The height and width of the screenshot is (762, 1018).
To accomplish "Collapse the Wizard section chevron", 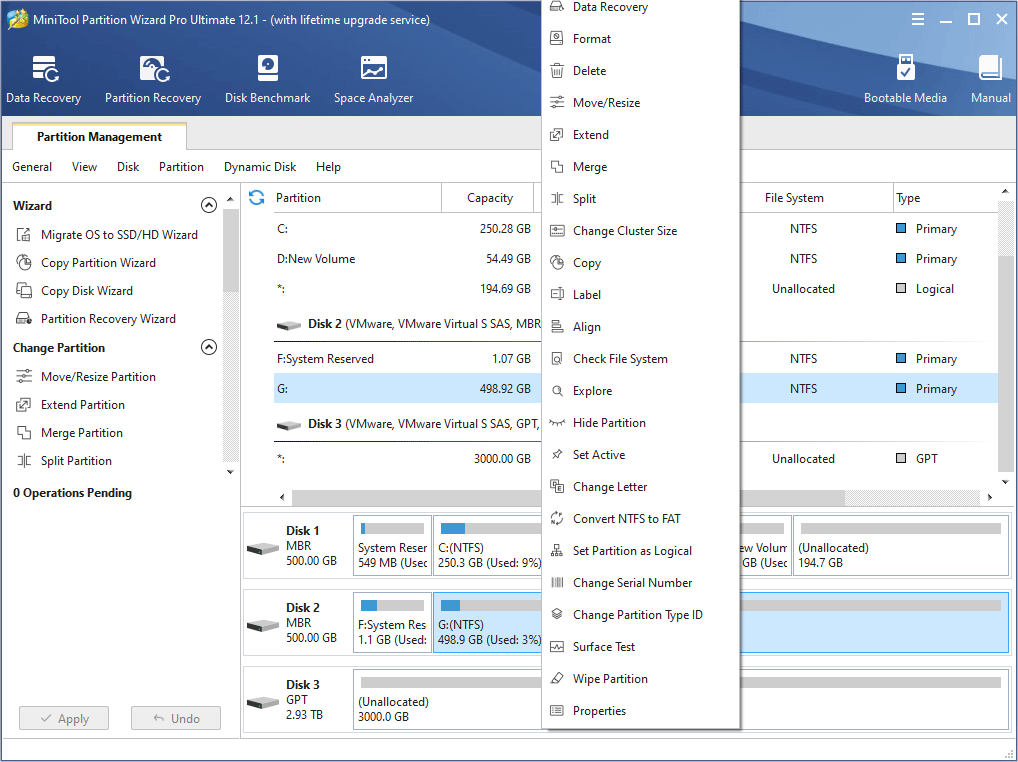I will pos(208,205).
